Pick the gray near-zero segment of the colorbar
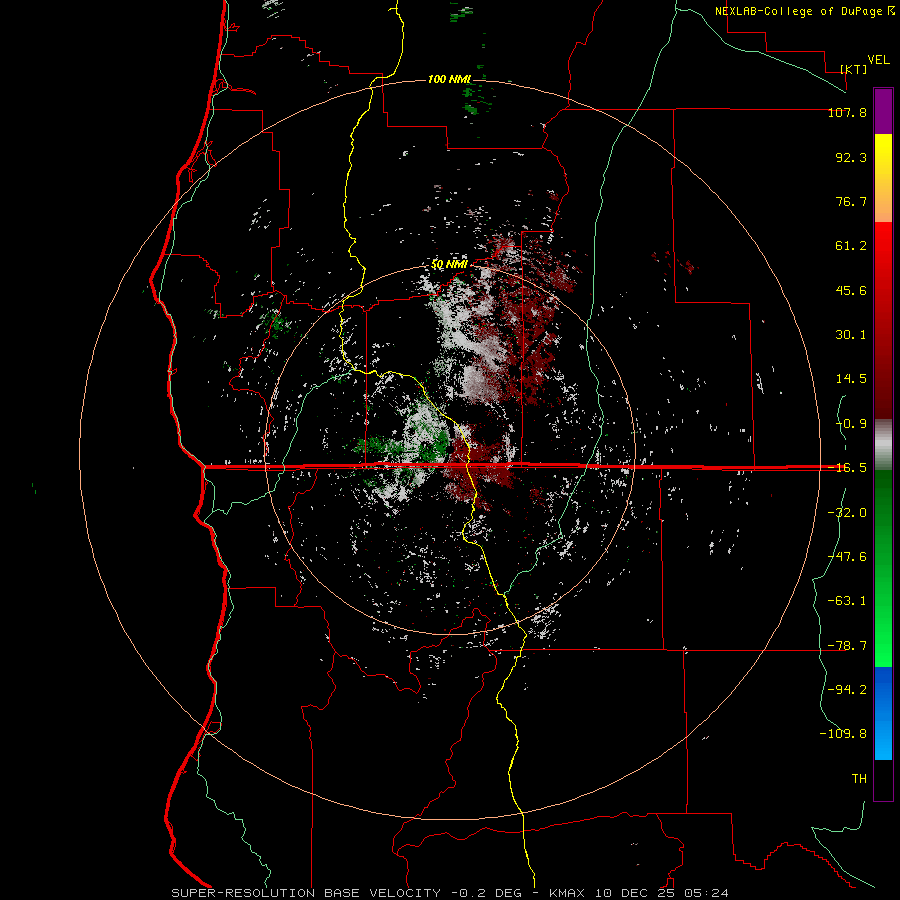This screenshot has height=900, width=900. [x=883, y=445]
